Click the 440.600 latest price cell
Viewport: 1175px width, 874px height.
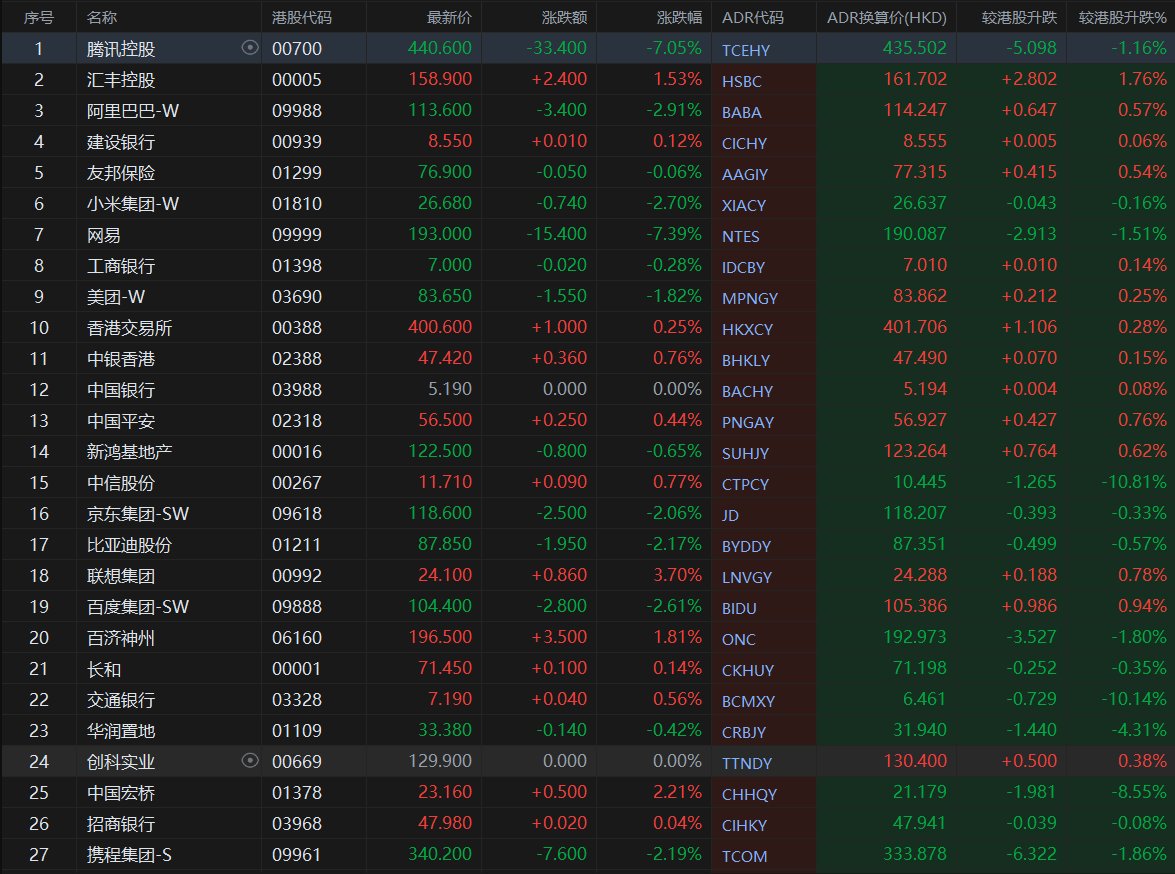pos(440,48)
